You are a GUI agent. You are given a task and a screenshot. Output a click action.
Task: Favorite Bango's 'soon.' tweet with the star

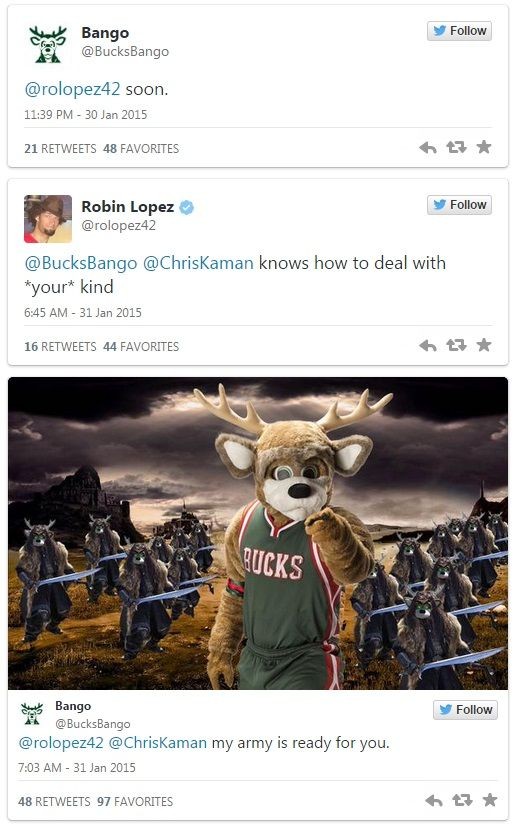coord(484,147)
